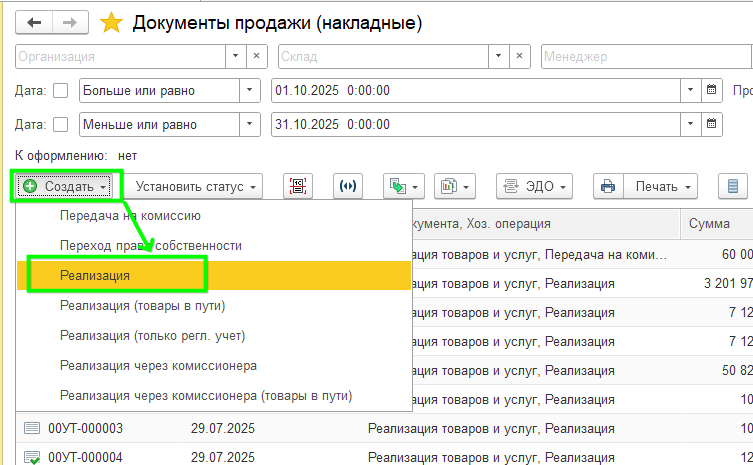This screenshot has height=465, width=753.
Task: Expand the 'Больше или равно' comparison dropdown
Action: (249, 91)
